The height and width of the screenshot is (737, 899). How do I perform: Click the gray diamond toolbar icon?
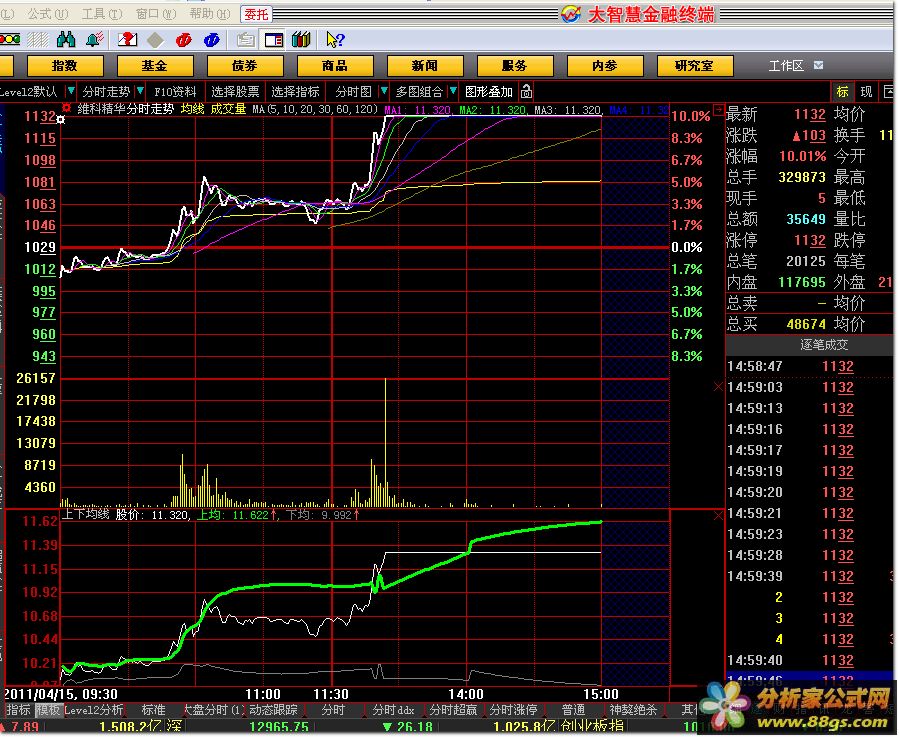click(155, 40)
